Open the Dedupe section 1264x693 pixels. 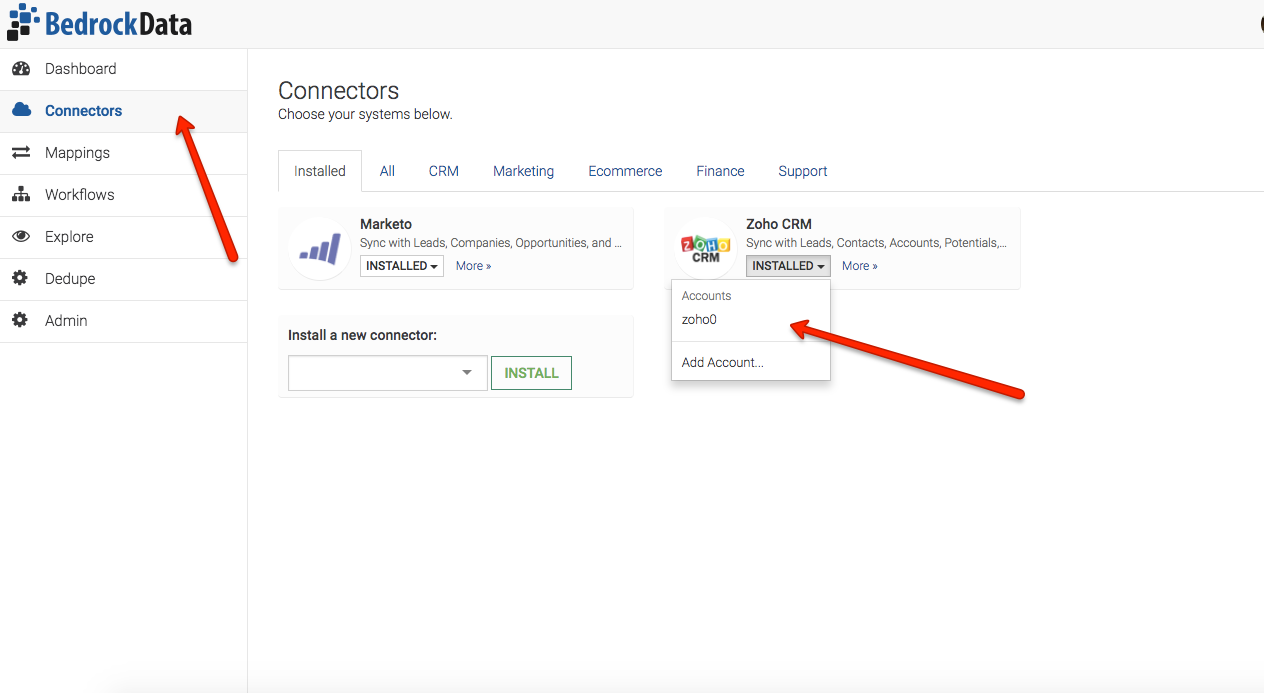tap(123, 279)
